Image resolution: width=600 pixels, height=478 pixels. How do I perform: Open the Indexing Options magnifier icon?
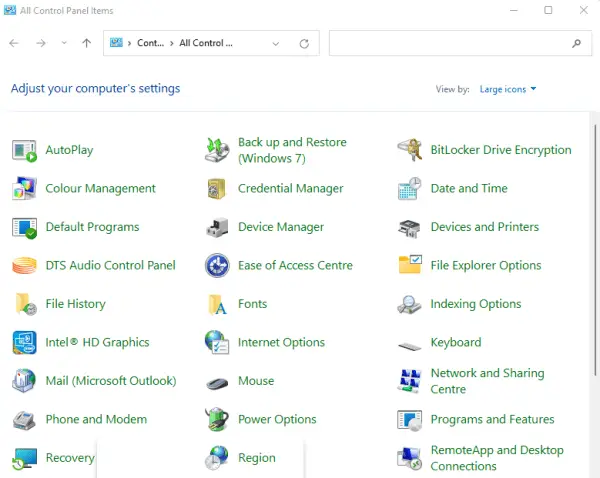pos(409,305)
